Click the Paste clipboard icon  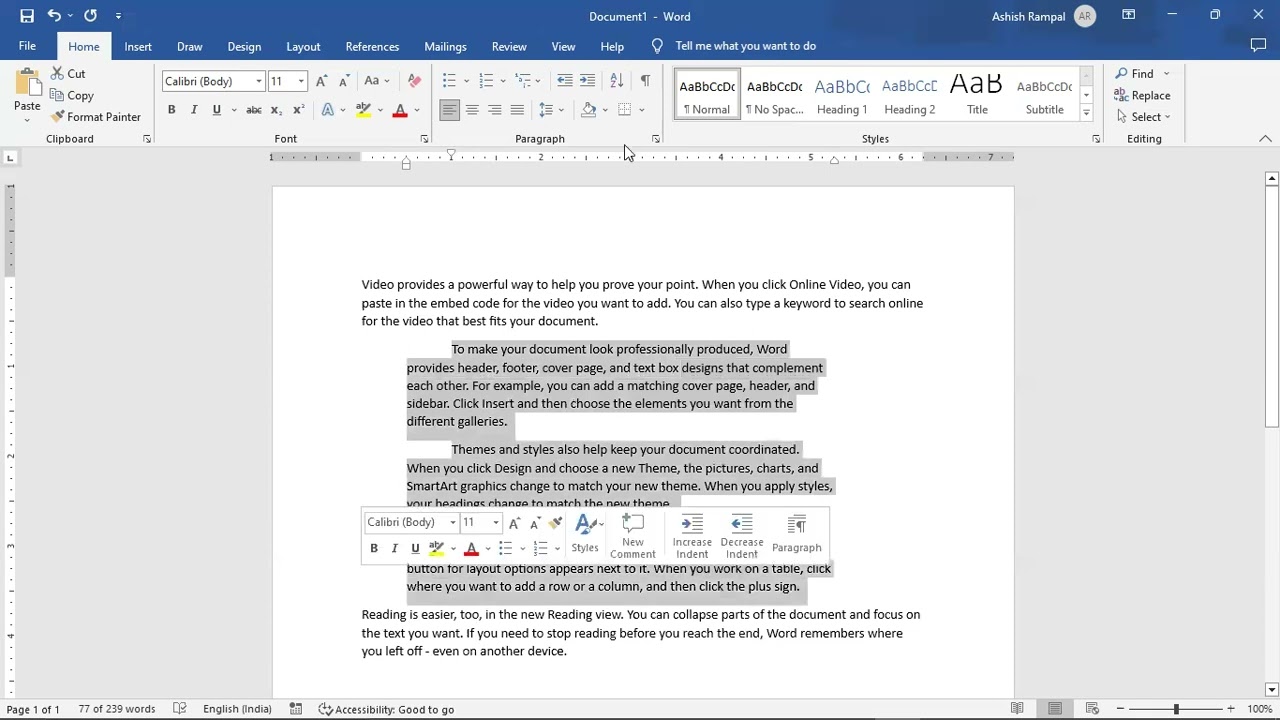pos(27,82)
